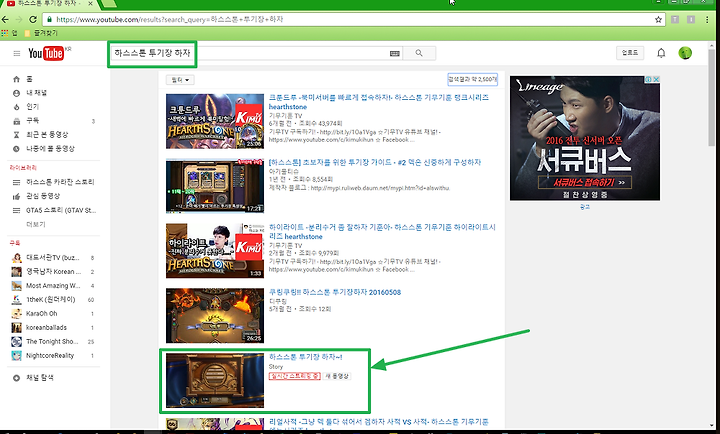Screen dimensions: 720x434
Task: Open the 즐겨찾기 bookmarks folder
Action: 41,33
